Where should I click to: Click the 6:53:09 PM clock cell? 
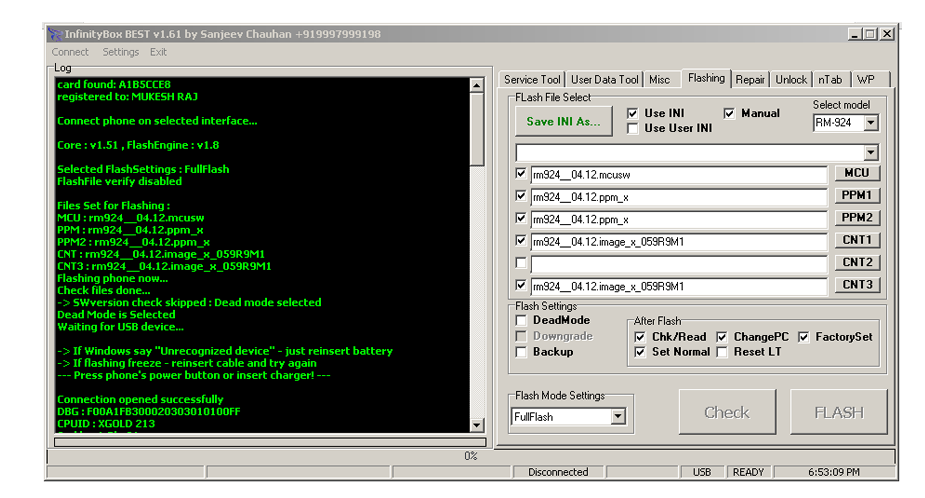(834, 472)
